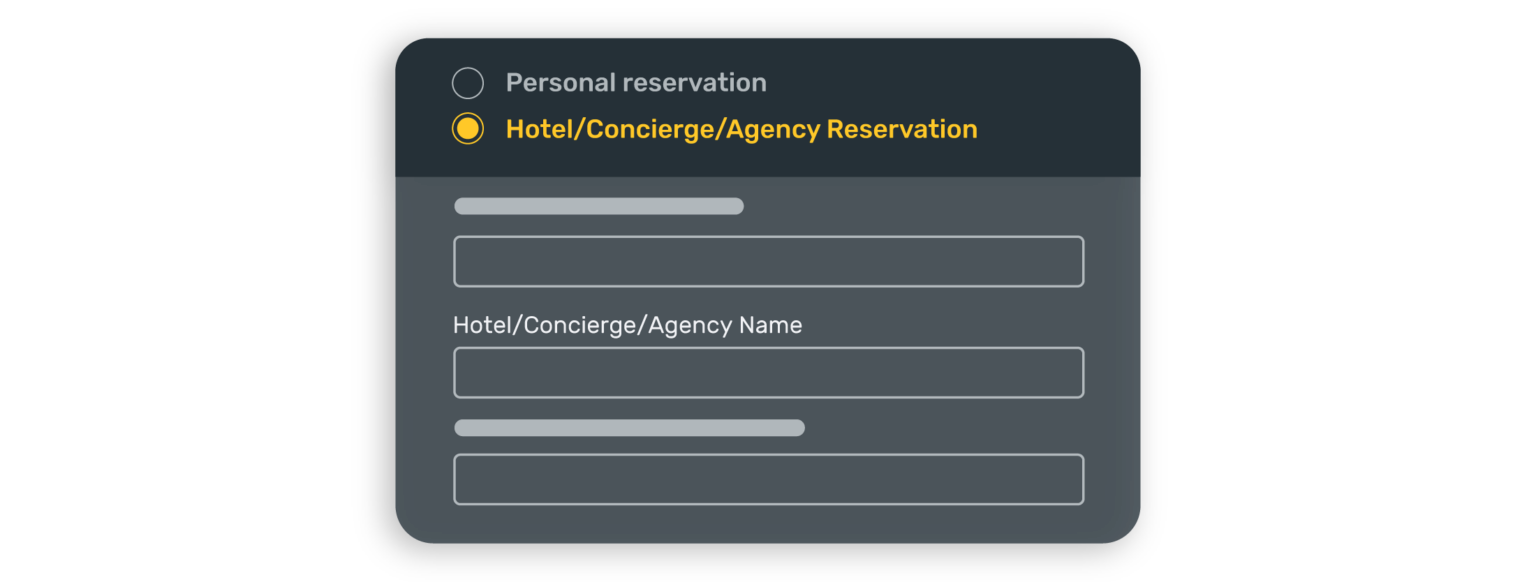Select the Hotel/Concierge/Agency Reservation radio button
1536x582 pixels.
(468, 129)
